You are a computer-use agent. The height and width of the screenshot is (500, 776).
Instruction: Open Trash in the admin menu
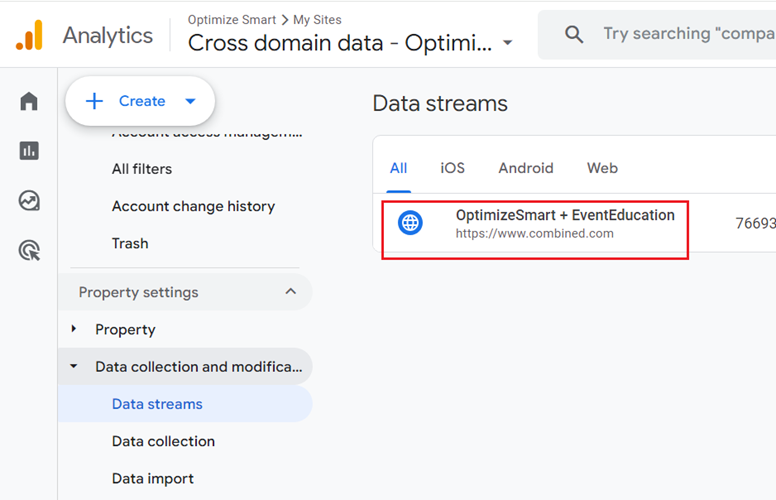coord(130,244)
